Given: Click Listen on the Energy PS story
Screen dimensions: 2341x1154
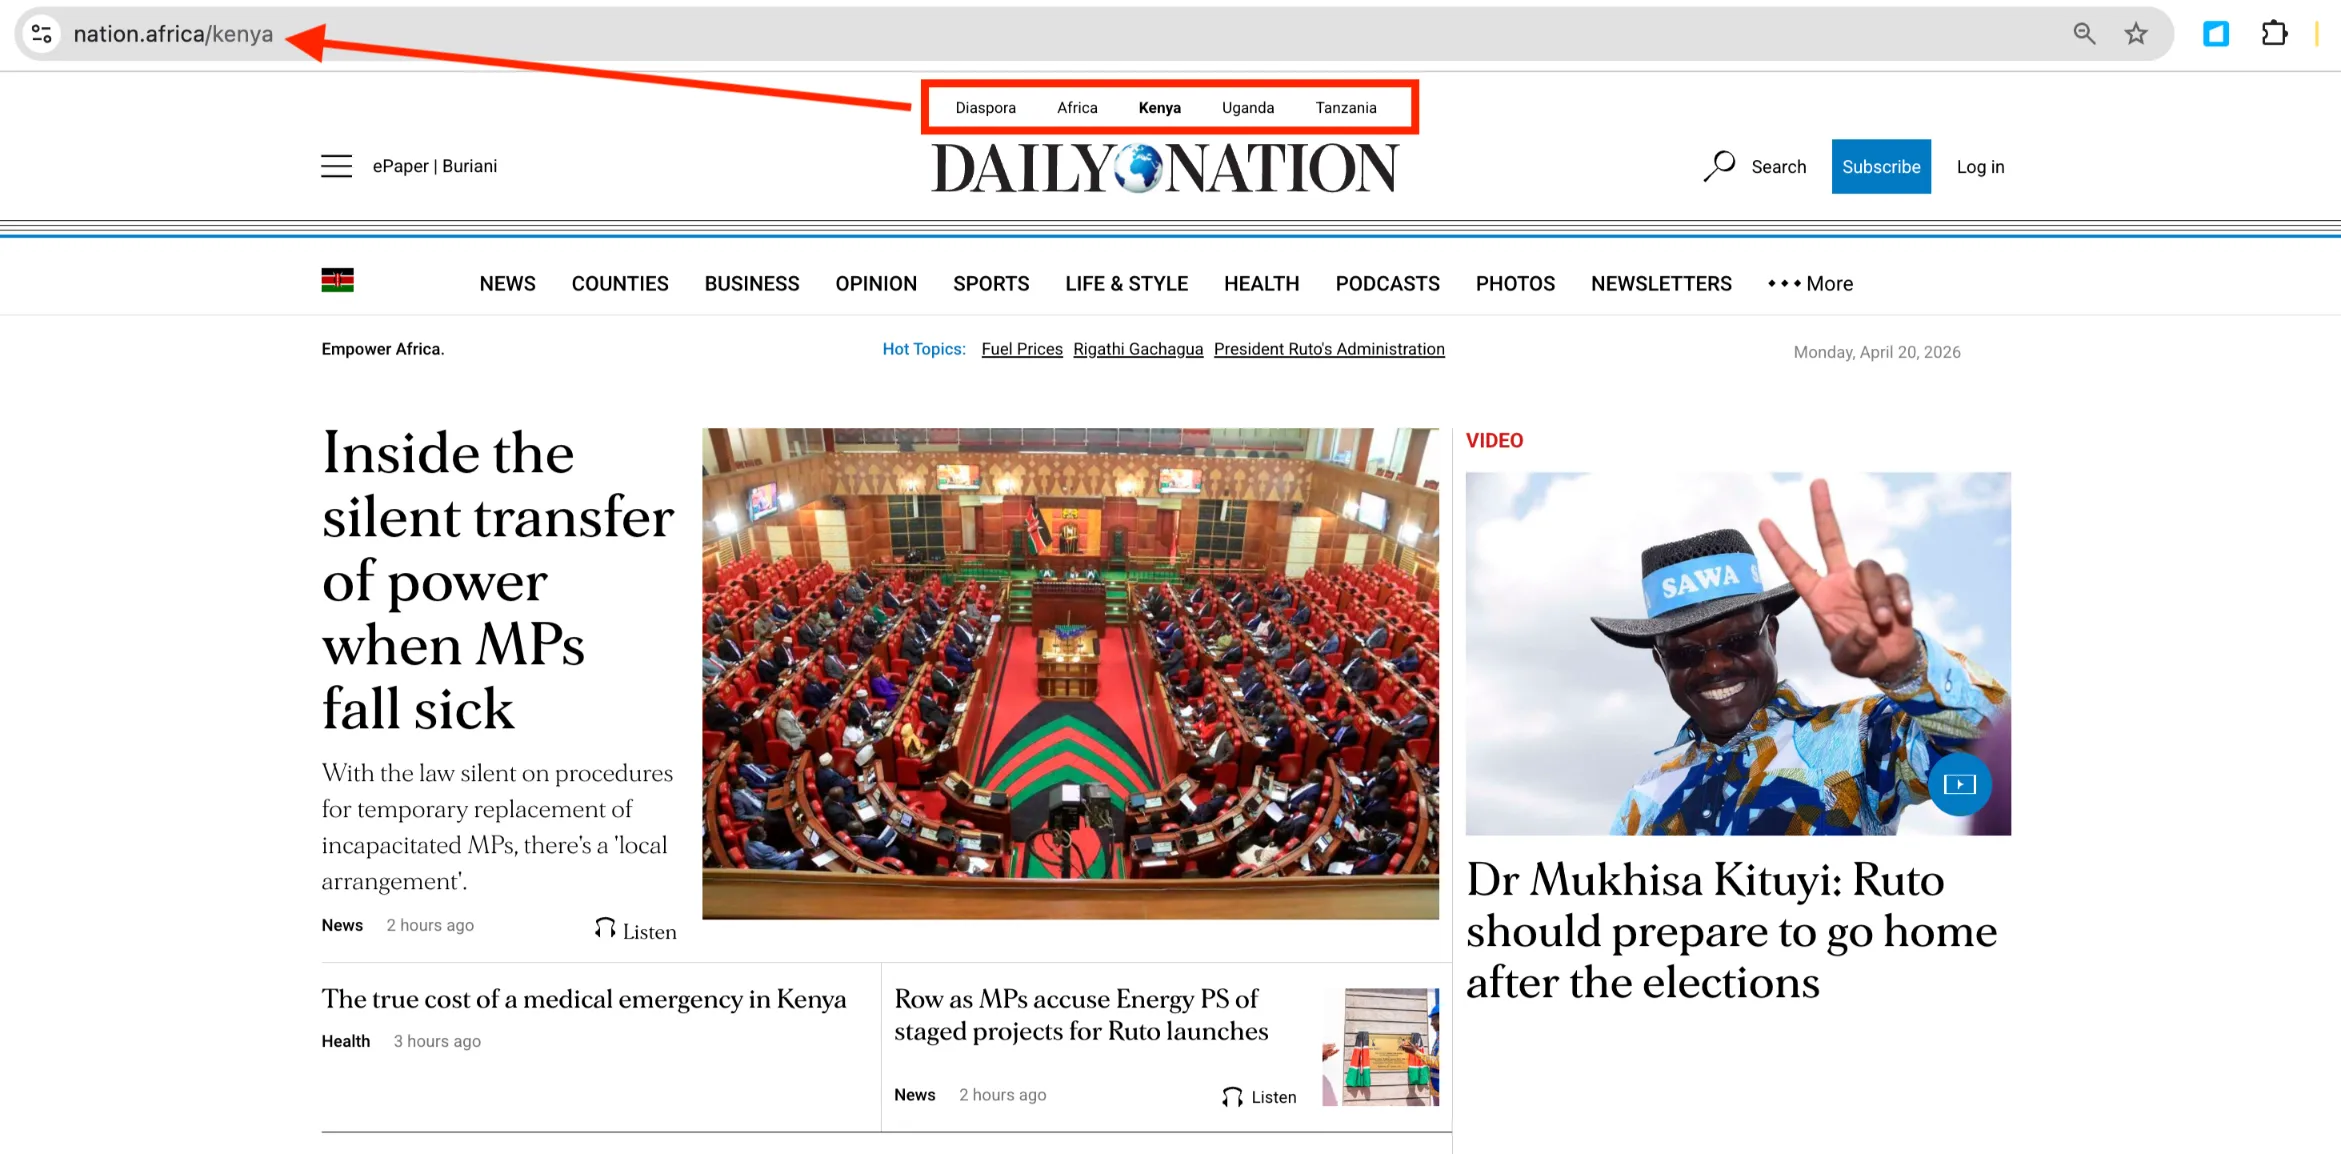Looking at the screenshot, I should [x=1259, y=1097].
